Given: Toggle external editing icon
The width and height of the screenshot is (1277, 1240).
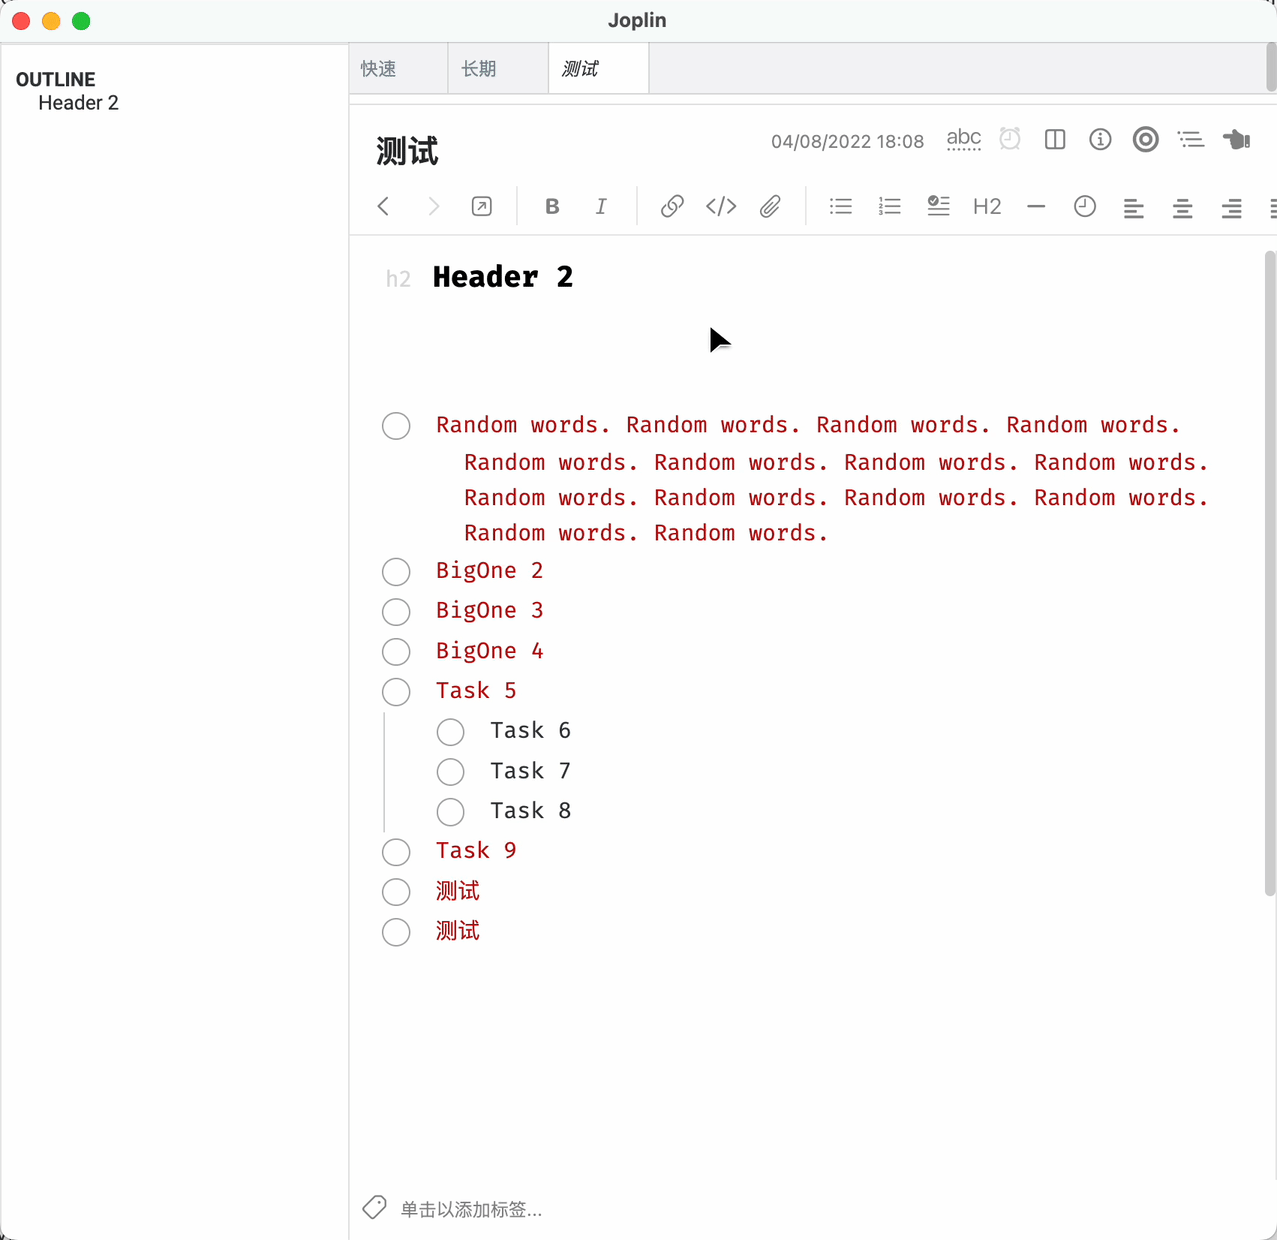Looking at the screenshot, I should [x=482, y=206].
